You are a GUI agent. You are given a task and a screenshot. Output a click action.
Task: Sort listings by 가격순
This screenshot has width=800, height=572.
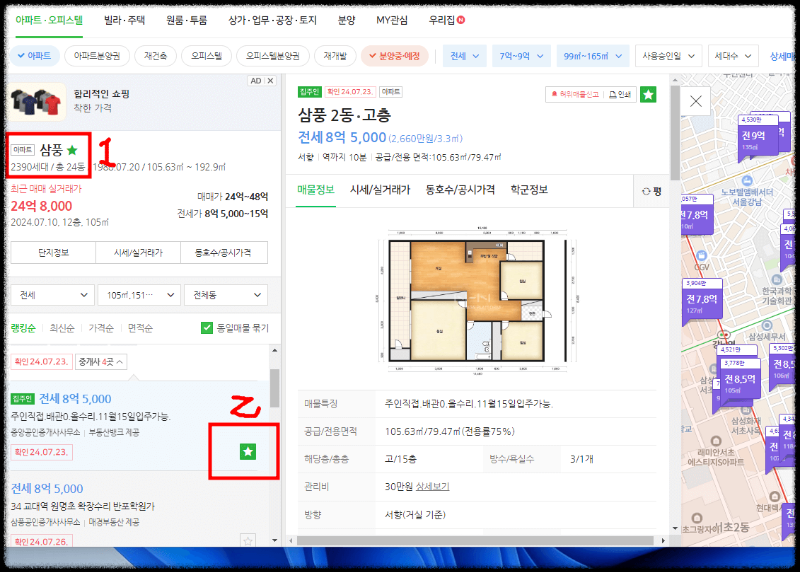101,328
